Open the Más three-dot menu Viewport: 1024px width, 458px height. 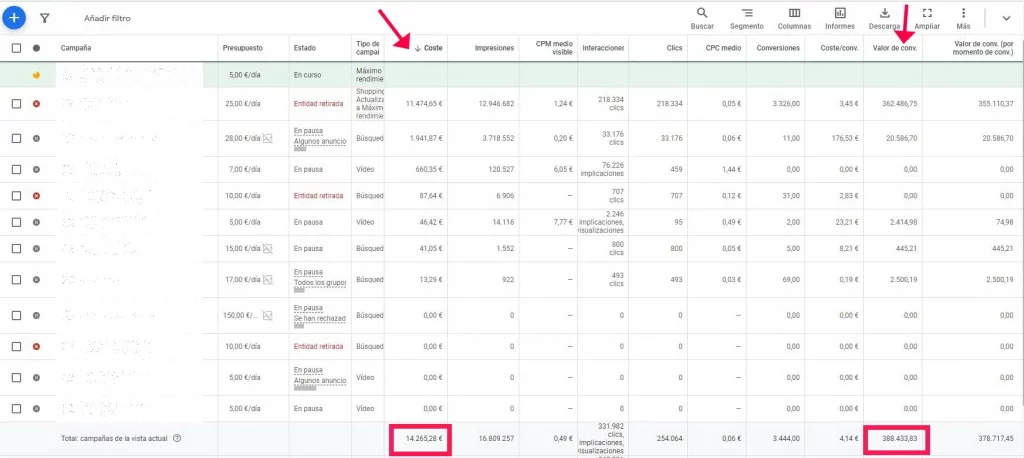(964, 17)
